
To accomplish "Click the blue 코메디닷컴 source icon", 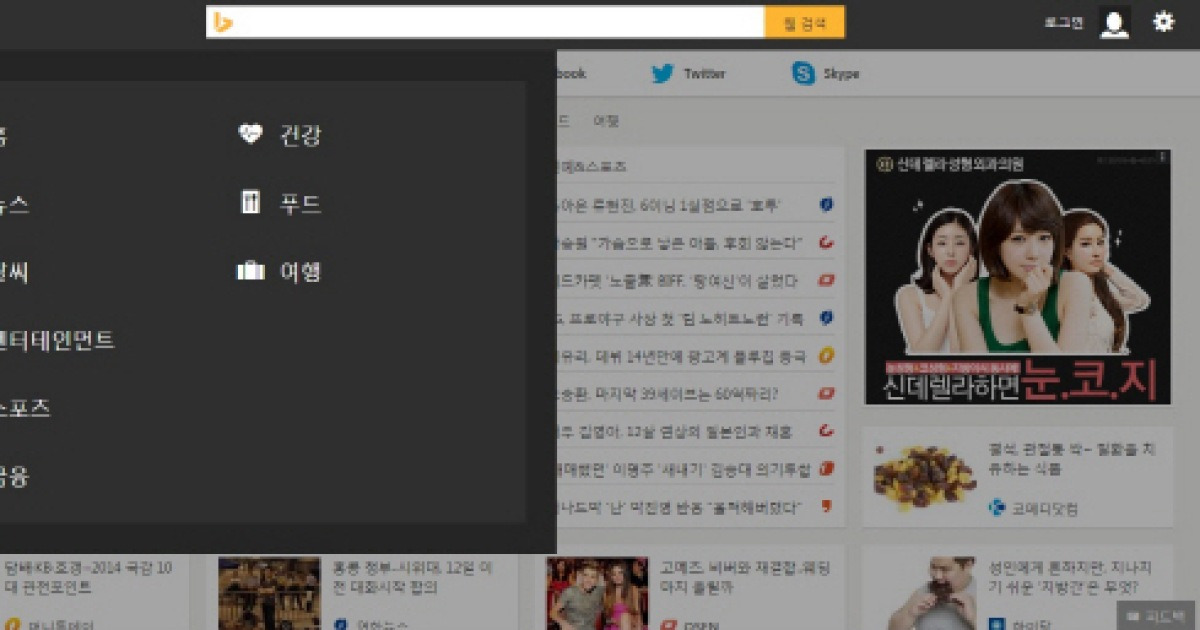I will (996, 508).
